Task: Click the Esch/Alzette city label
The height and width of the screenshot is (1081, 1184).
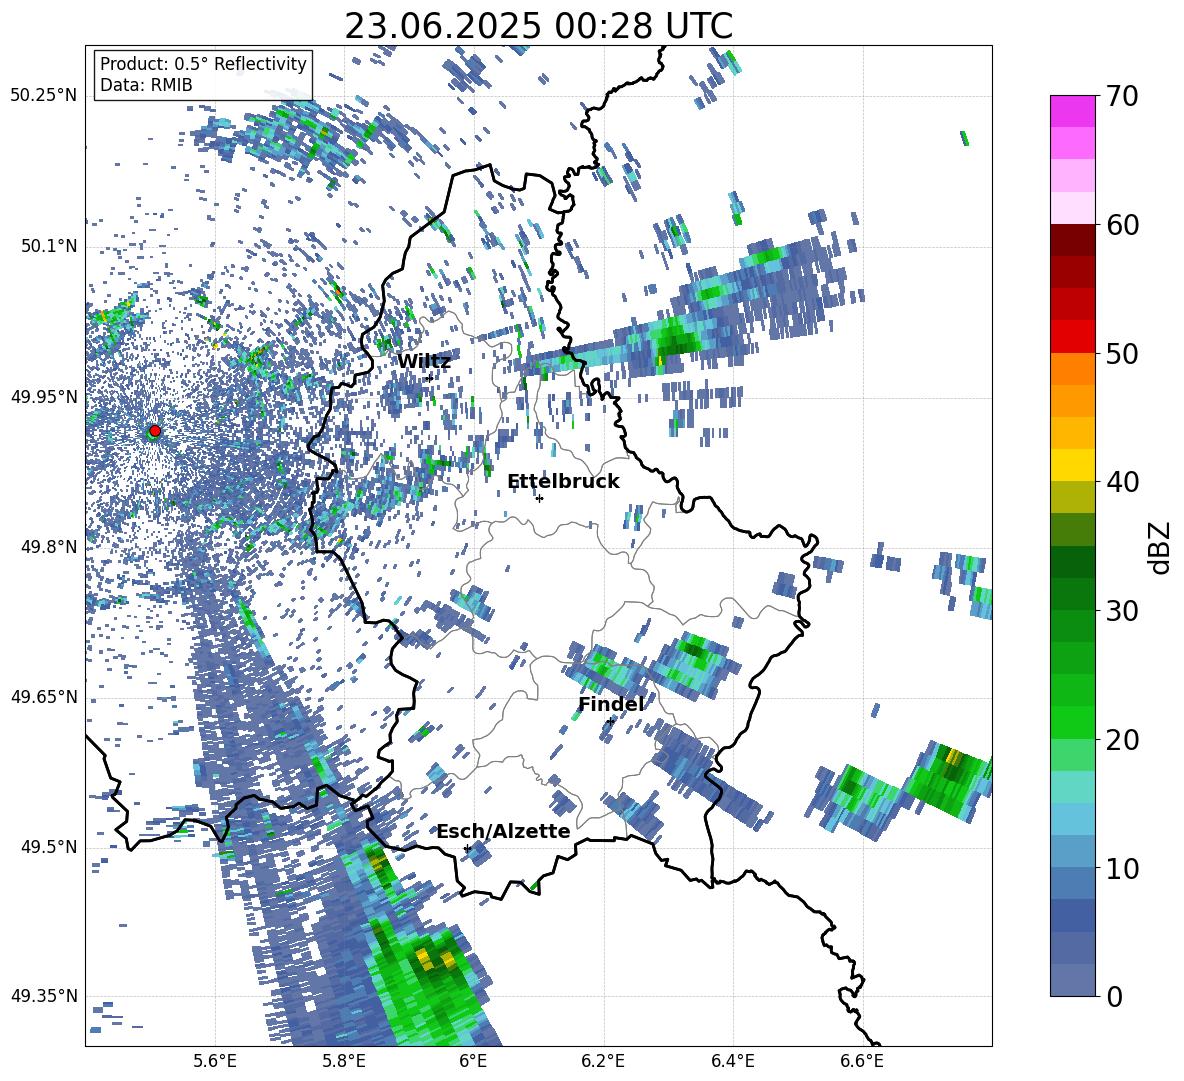Action: coord(504,831)
